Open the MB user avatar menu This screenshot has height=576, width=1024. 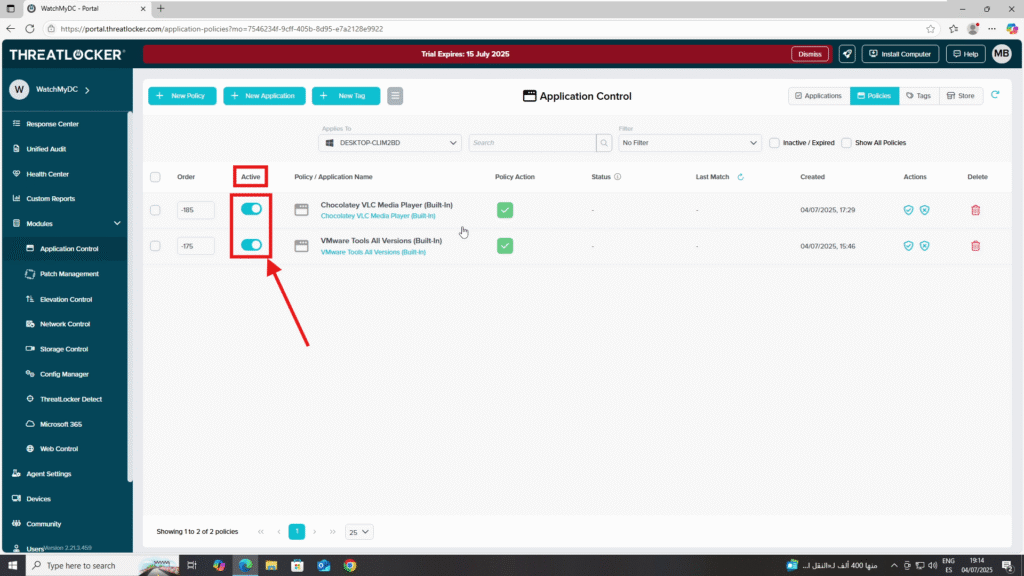tap(1001, 54)
